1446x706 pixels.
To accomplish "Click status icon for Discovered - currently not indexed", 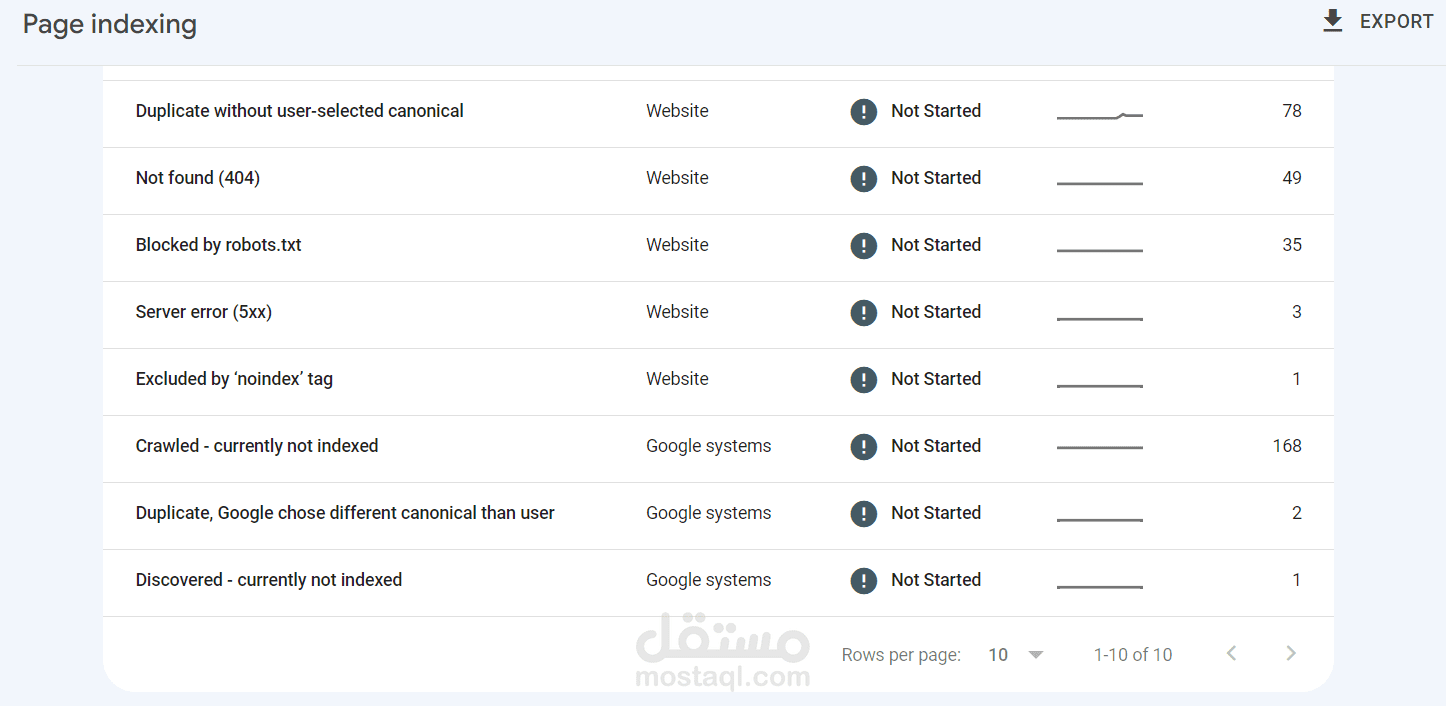I will click(864, 581).
